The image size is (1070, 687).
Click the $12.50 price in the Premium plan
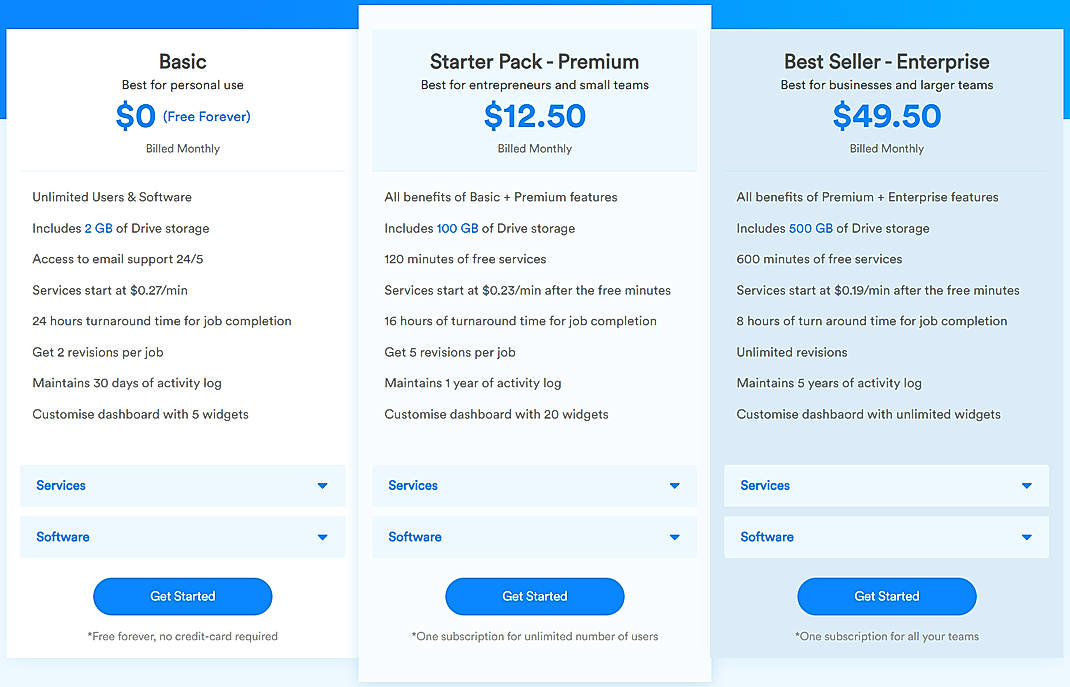(535, 117)
